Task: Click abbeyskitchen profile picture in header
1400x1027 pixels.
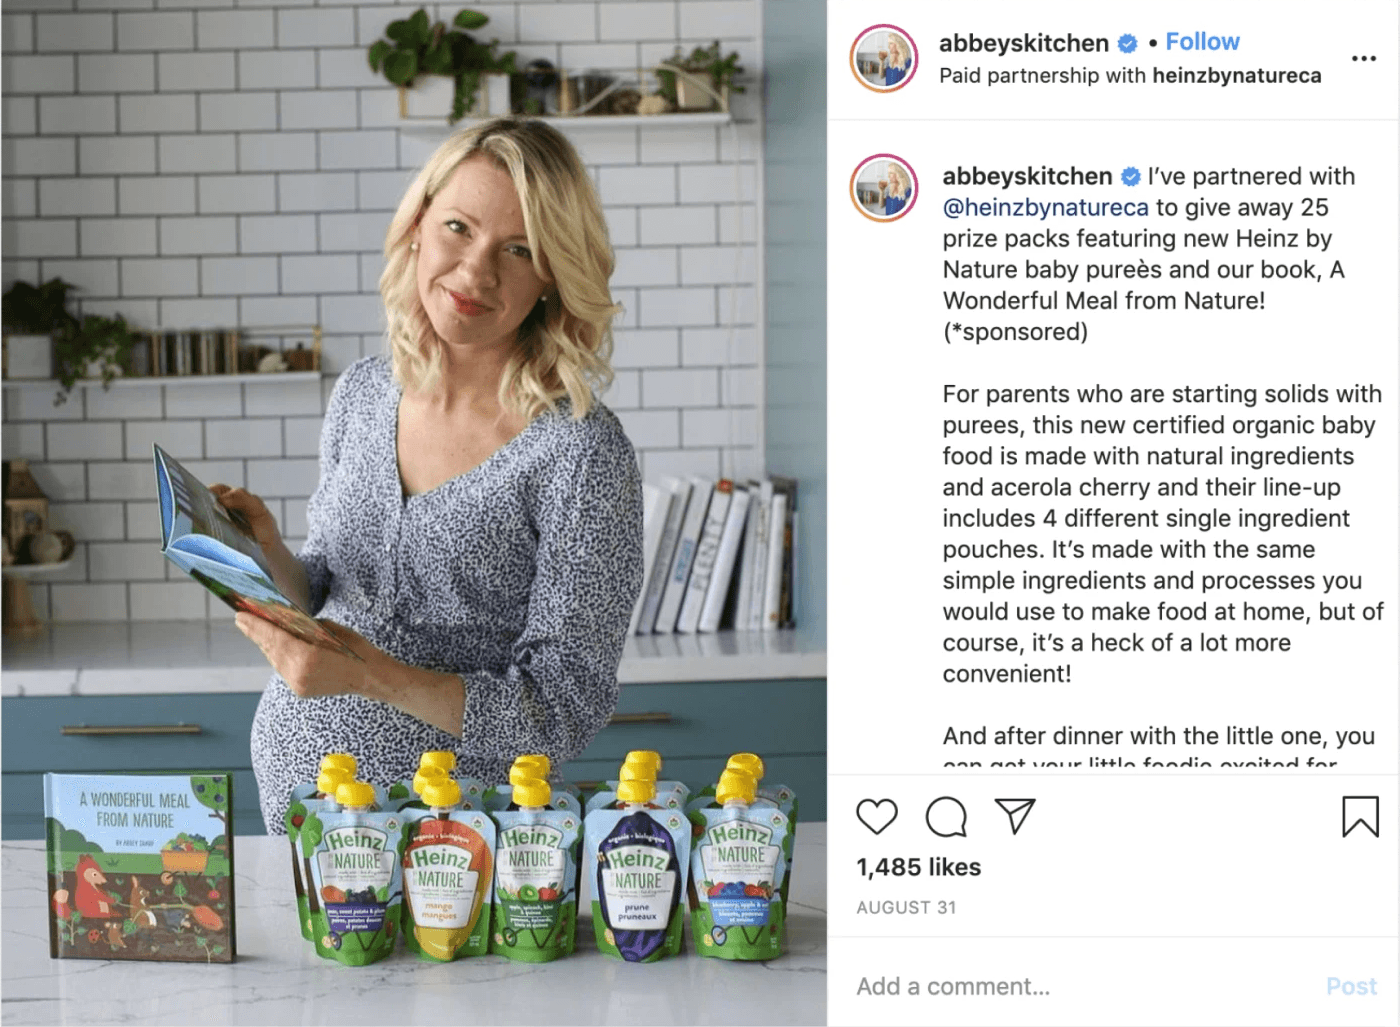Action: point(884,58)
